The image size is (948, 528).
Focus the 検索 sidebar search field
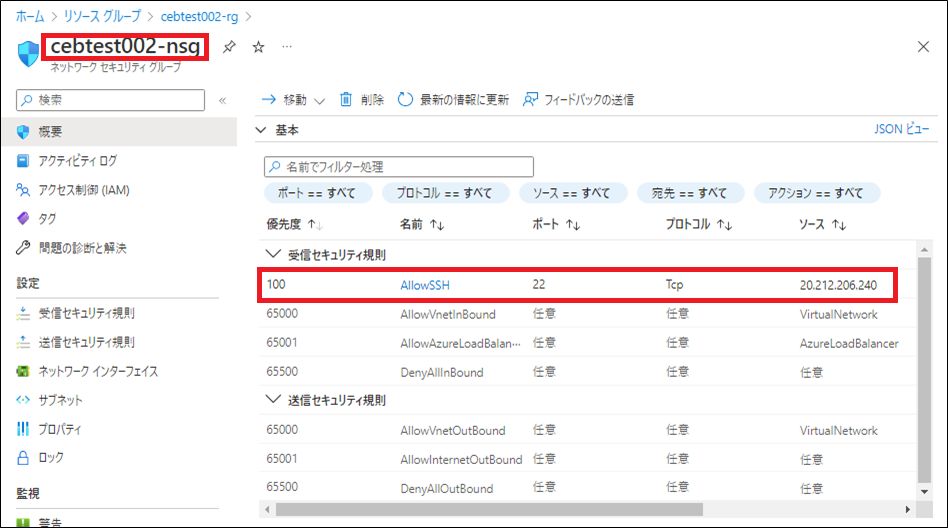point(111,100)
